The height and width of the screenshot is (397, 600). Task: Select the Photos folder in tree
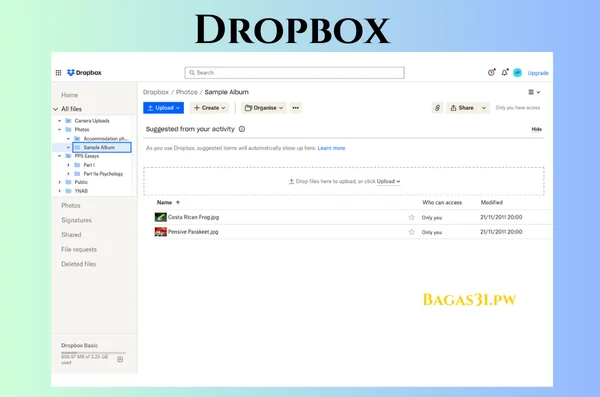[x=82, y=130]
